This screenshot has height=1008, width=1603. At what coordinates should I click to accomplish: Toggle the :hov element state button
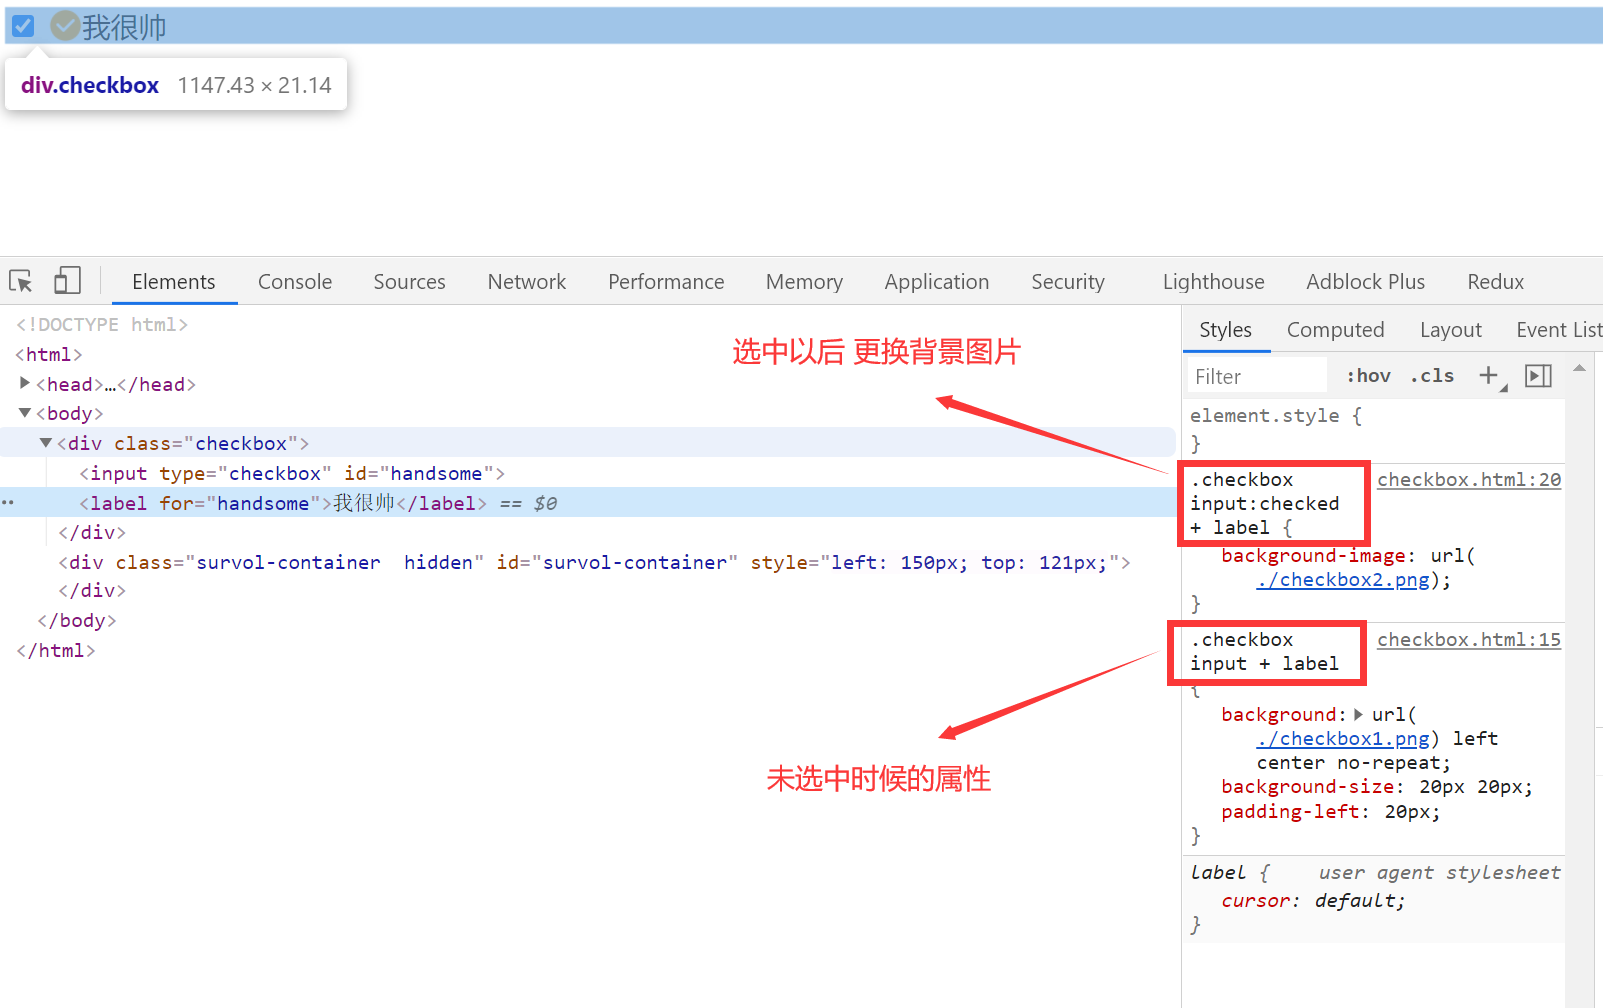tap(1368, 376)
